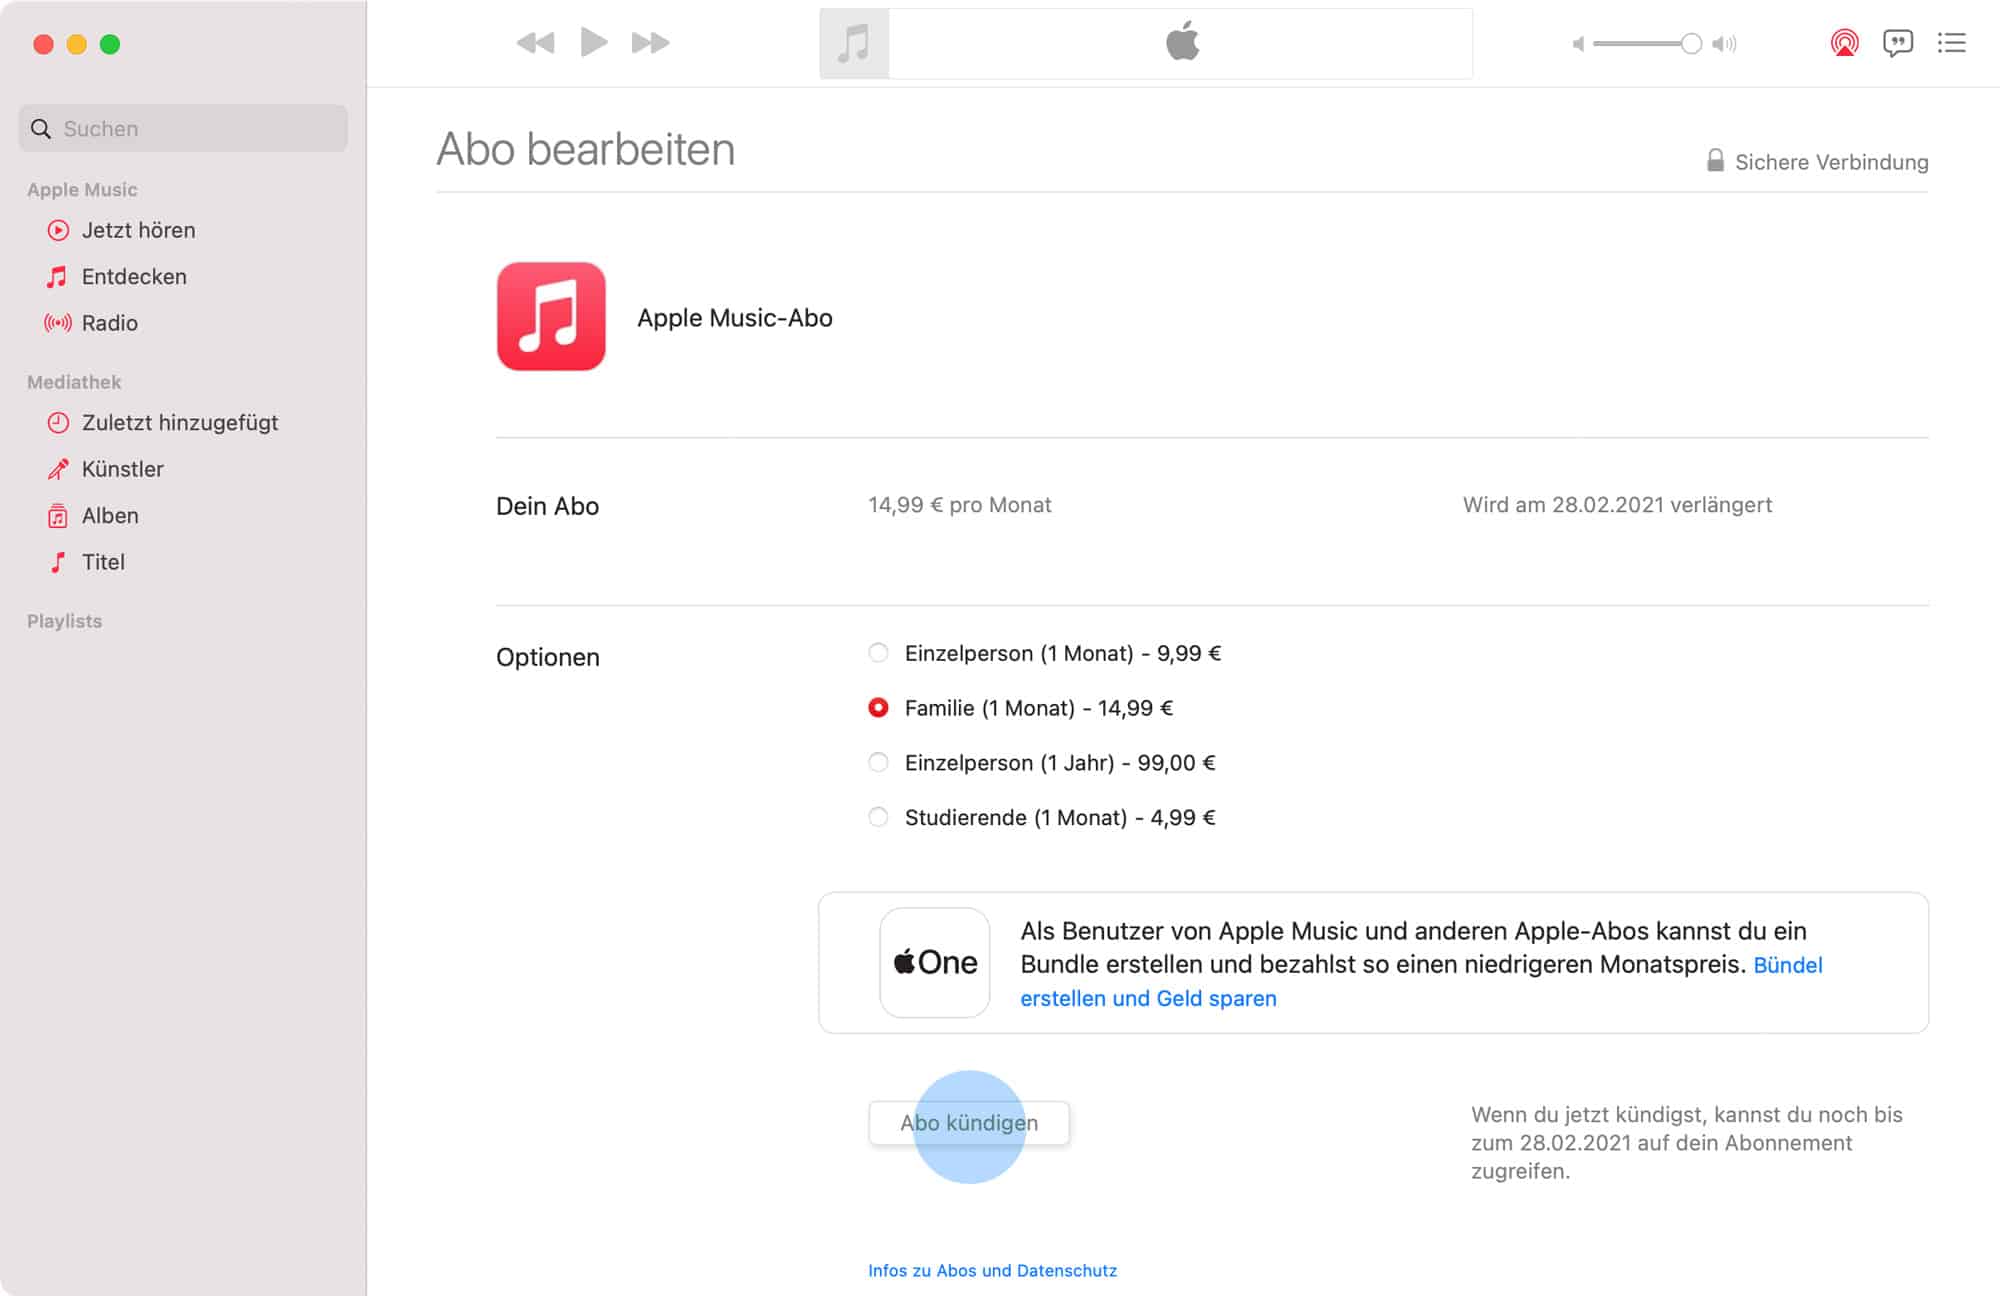Click Wird am 28.02.2021 verlängert text

[1617, 505]
